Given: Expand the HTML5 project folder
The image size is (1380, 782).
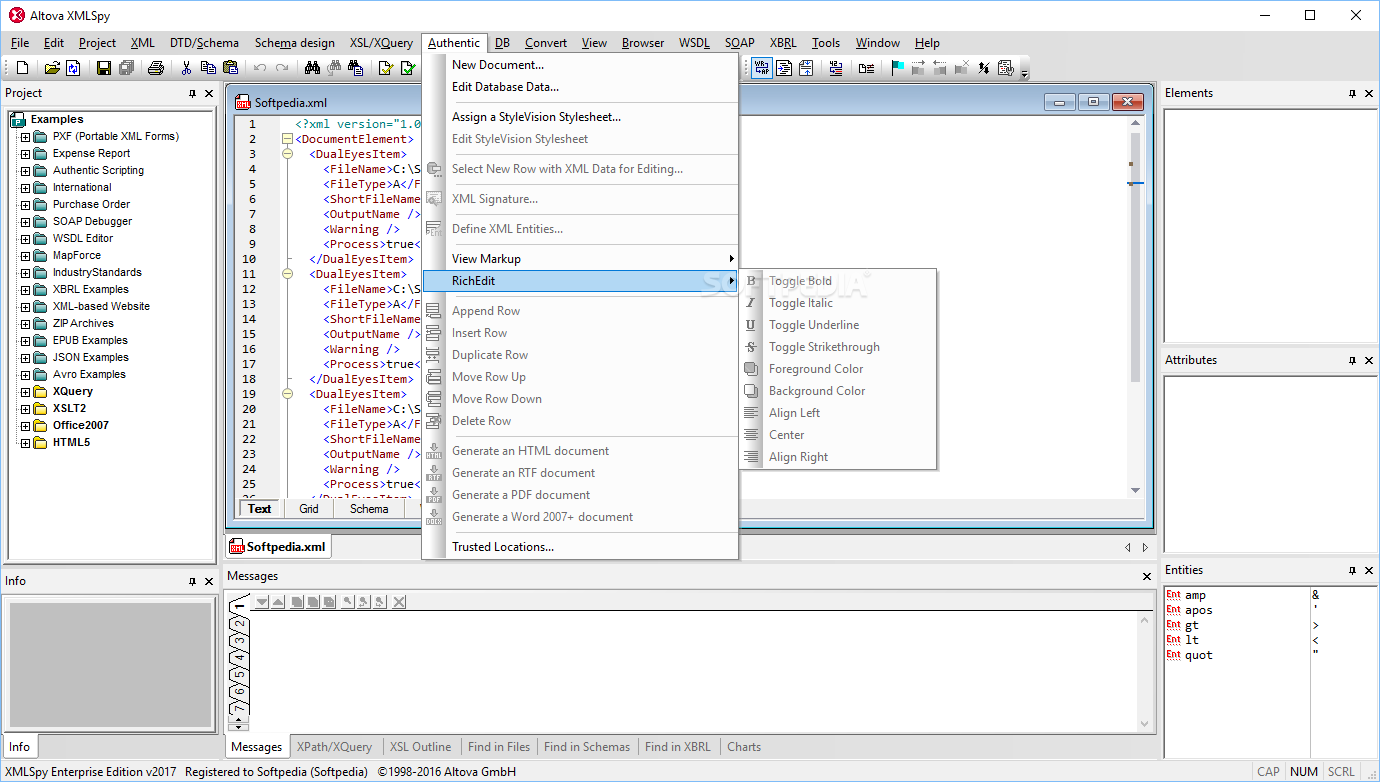Looking at the screenshot, I should 26,442.
